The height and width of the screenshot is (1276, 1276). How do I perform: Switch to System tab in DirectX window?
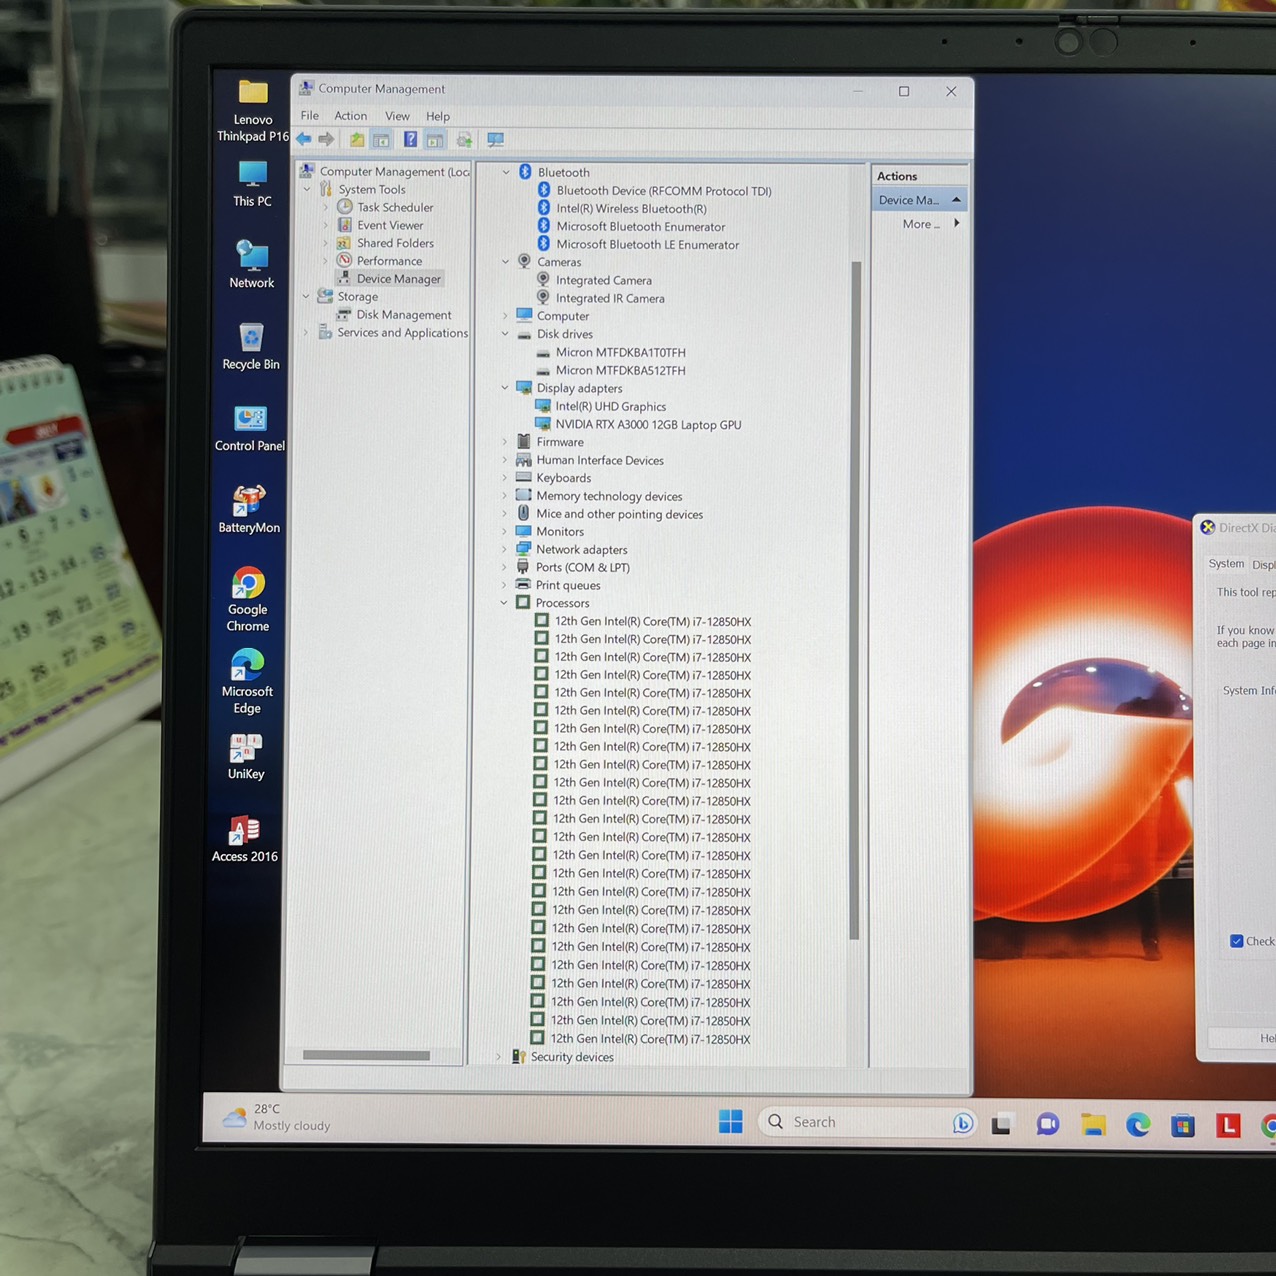pyautogui.click(x=1226, y=564)
